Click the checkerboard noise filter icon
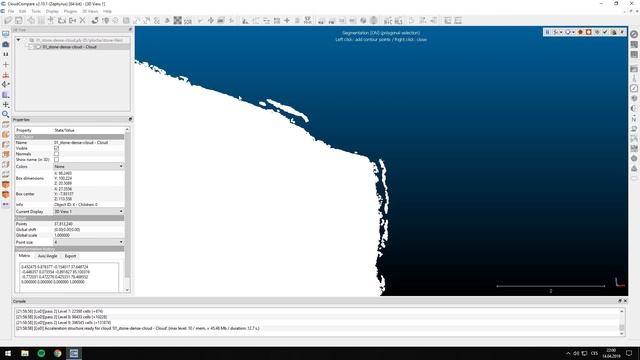Viewport: 640px width, 360px height. (178, 20)
